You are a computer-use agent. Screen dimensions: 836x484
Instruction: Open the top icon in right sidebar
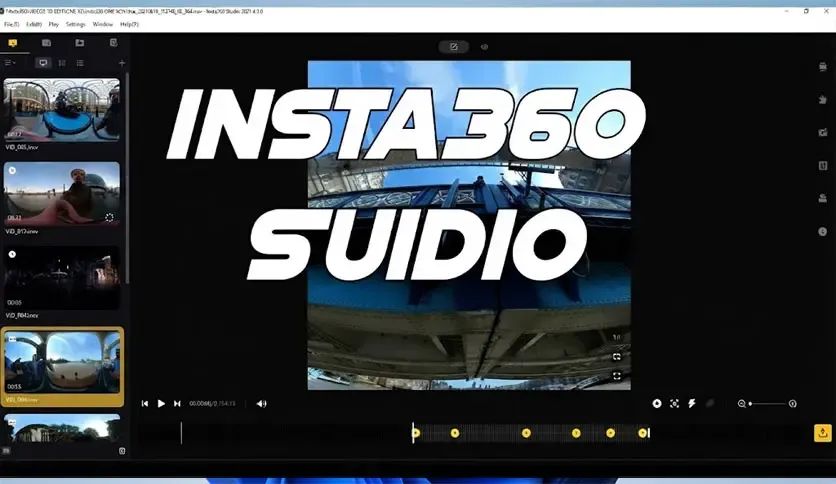[x=823, y=67]
